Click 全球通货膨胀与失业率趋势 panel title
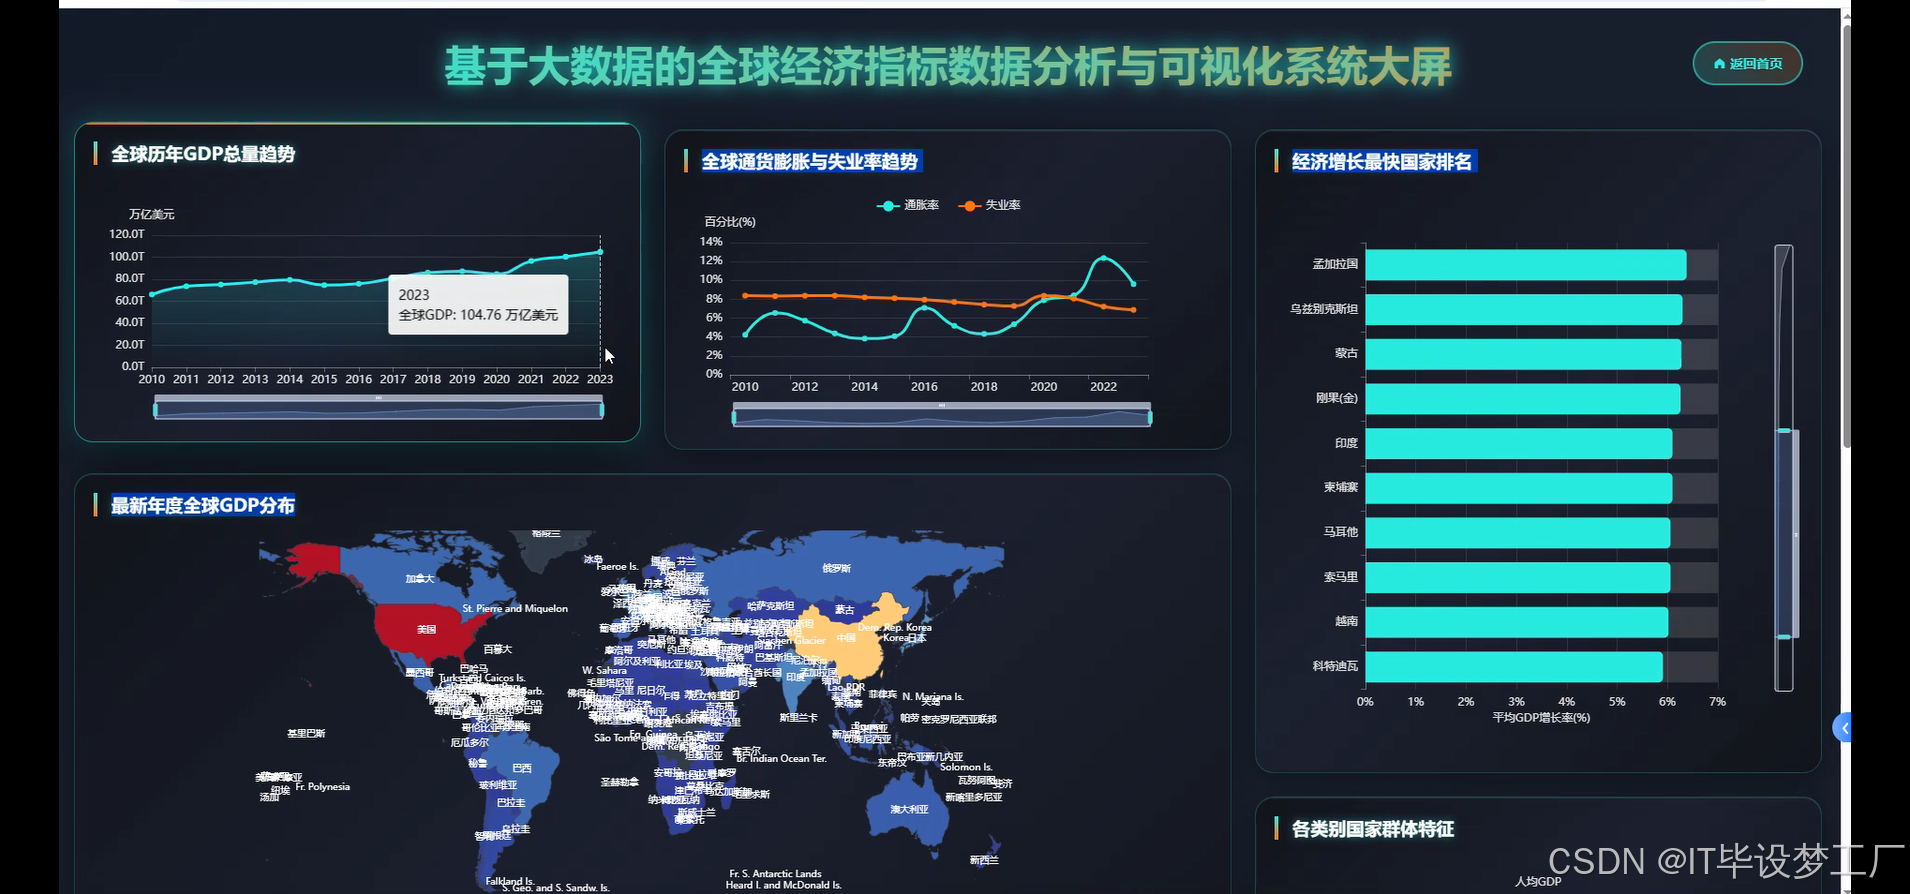 click(x=809, y=161)
